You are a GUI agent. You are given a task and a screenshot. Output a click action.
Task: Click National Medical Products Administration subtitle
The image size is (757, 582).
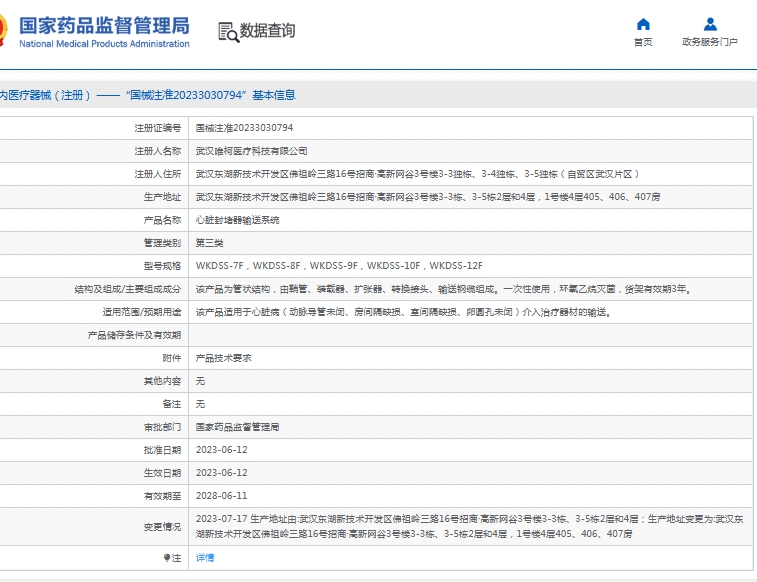(104, 44)
